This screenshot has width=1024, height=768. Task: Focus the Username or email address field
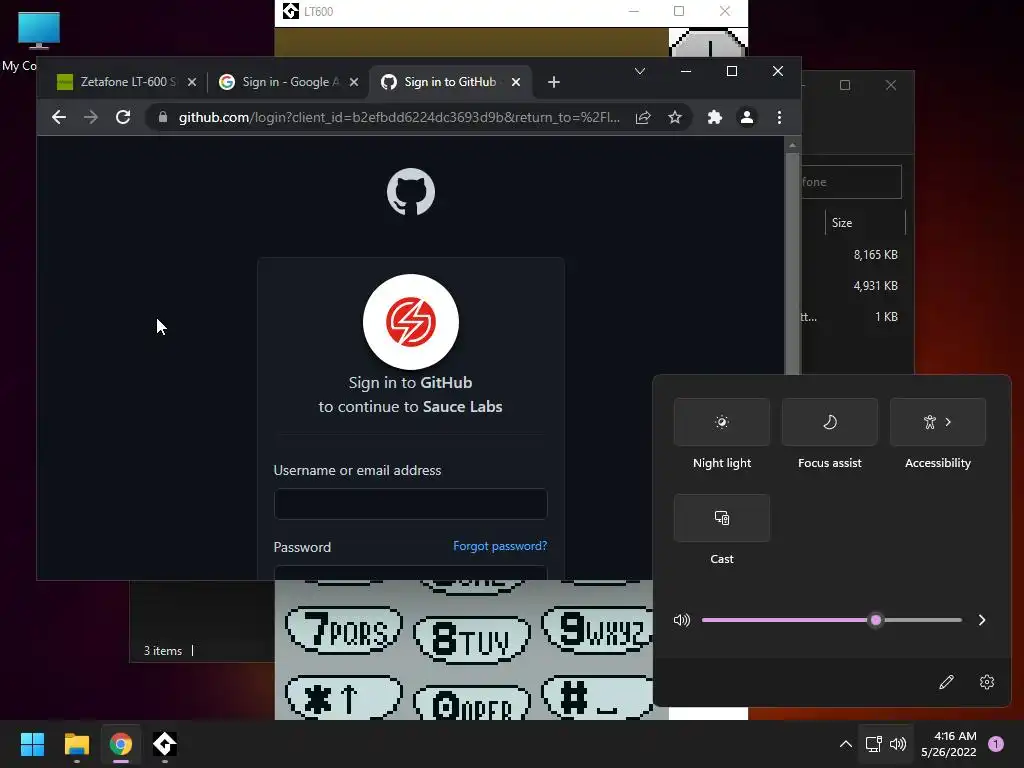(411, 504)
